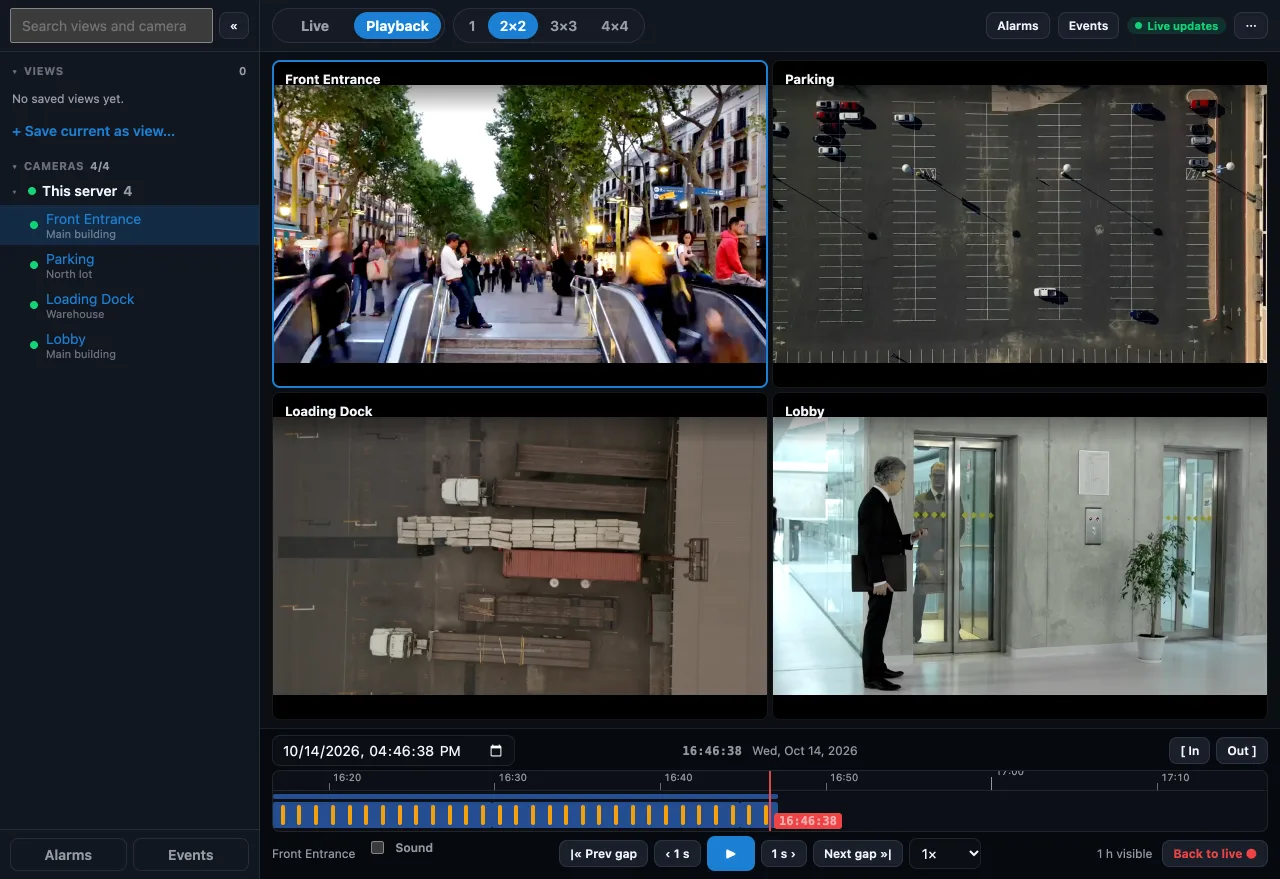This screenshot has height=879, width=1280.
Task: Select Parking camera in the sidebar list
Action: point(130,266)
